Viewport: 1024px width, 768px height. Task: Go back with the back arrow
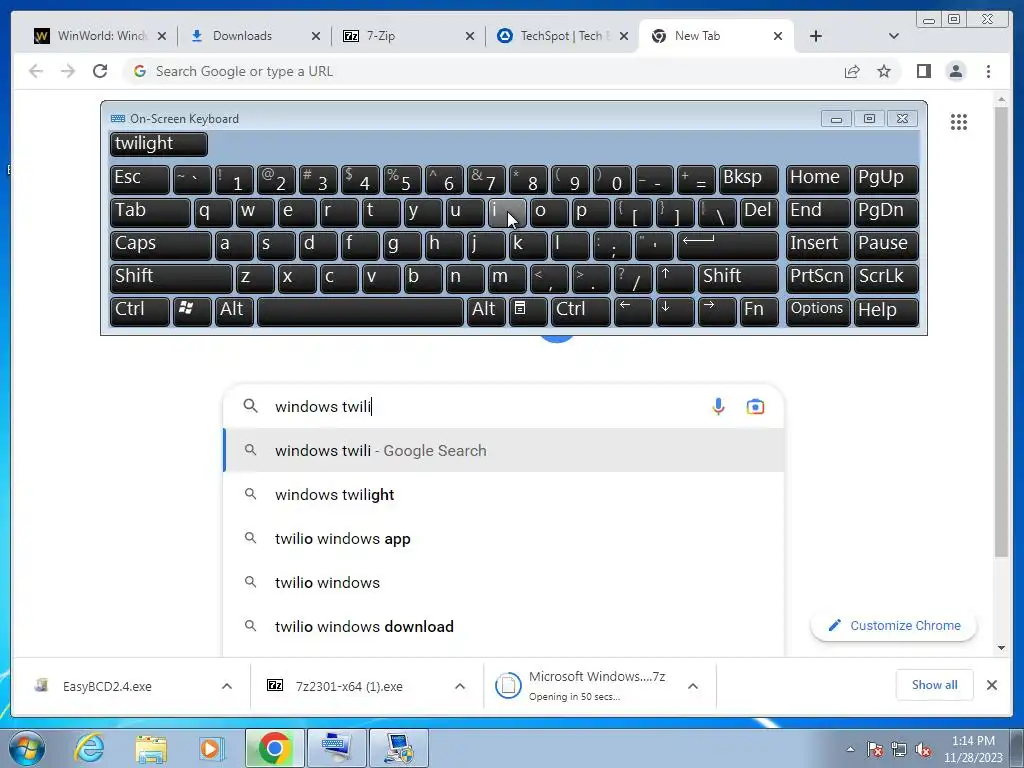point(36,71)
